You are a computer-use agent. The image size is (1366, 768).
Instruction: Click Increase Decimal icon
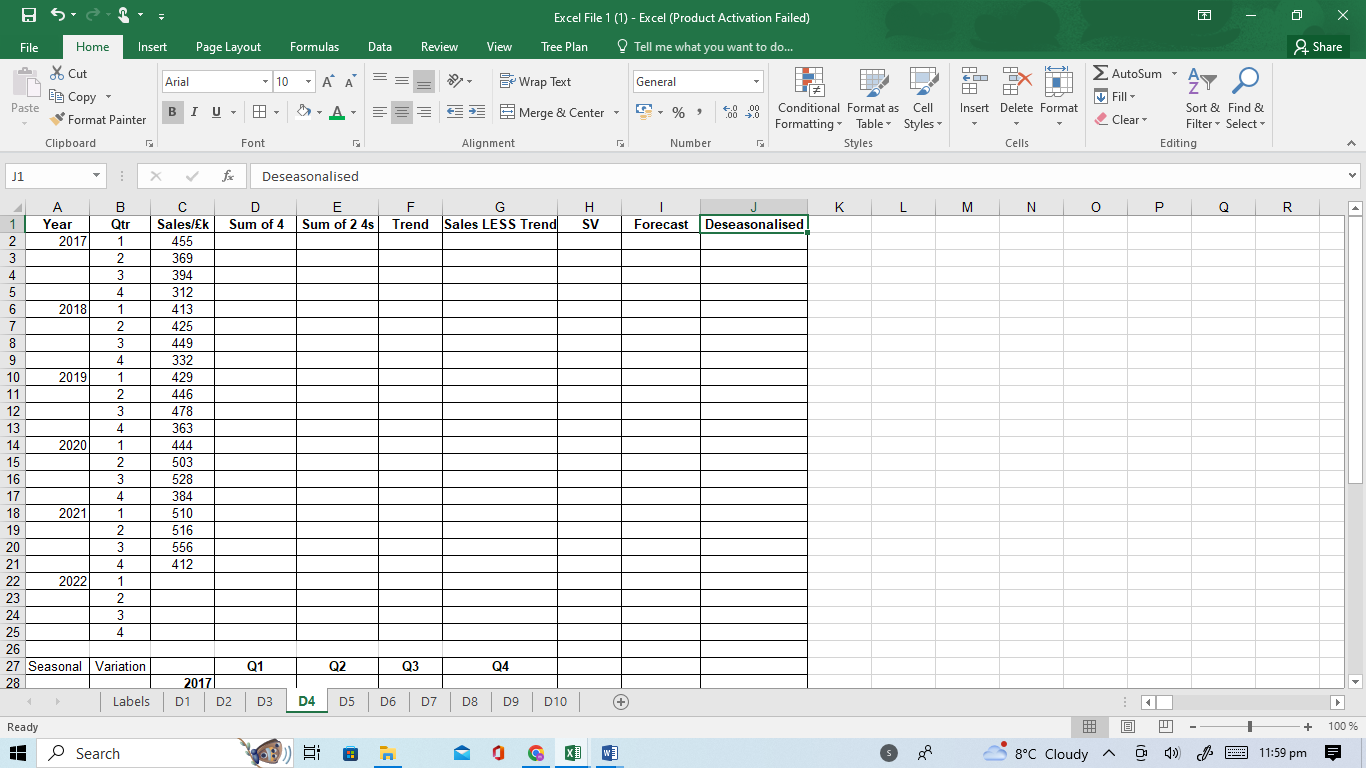[x=729, y=113]
